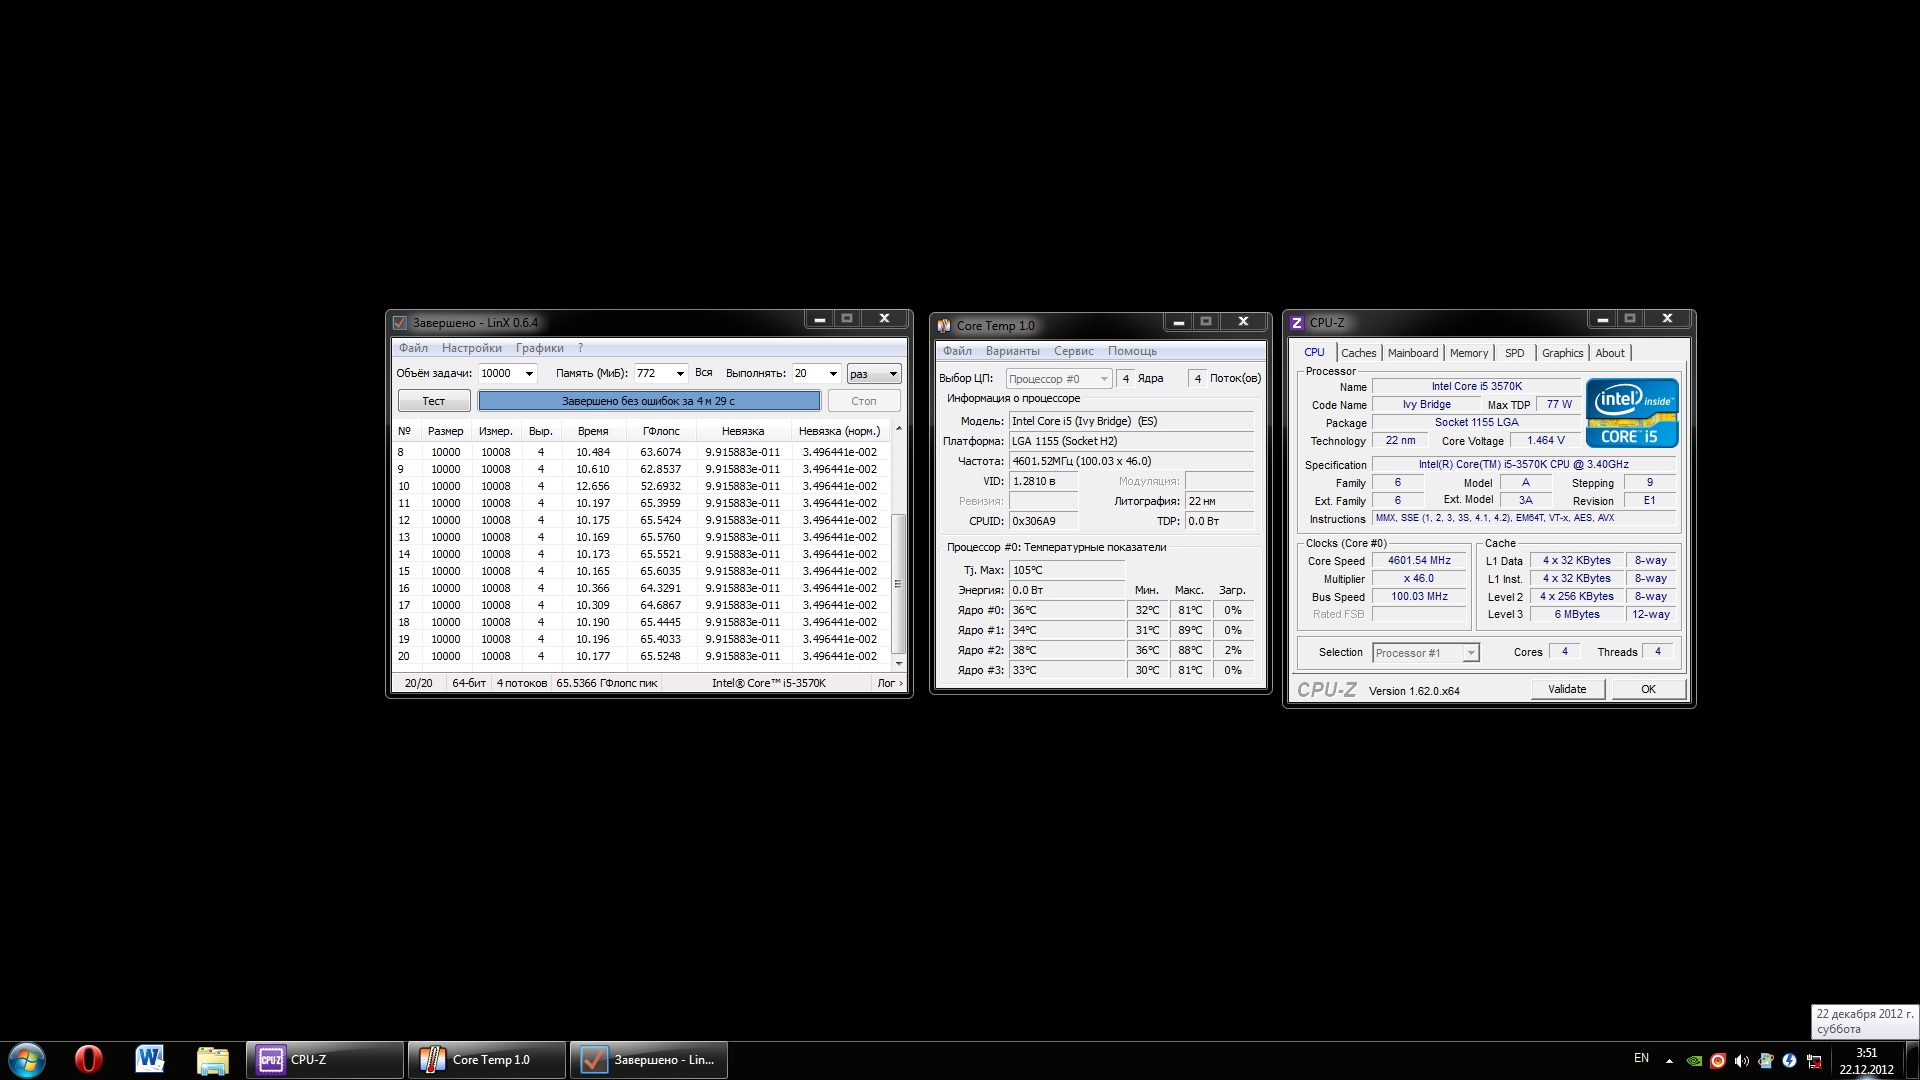Expand the Объём задачи dropdown arrow
Image resolution: width=1920 pixels, height=1080 pixels.
click(529, 374)
